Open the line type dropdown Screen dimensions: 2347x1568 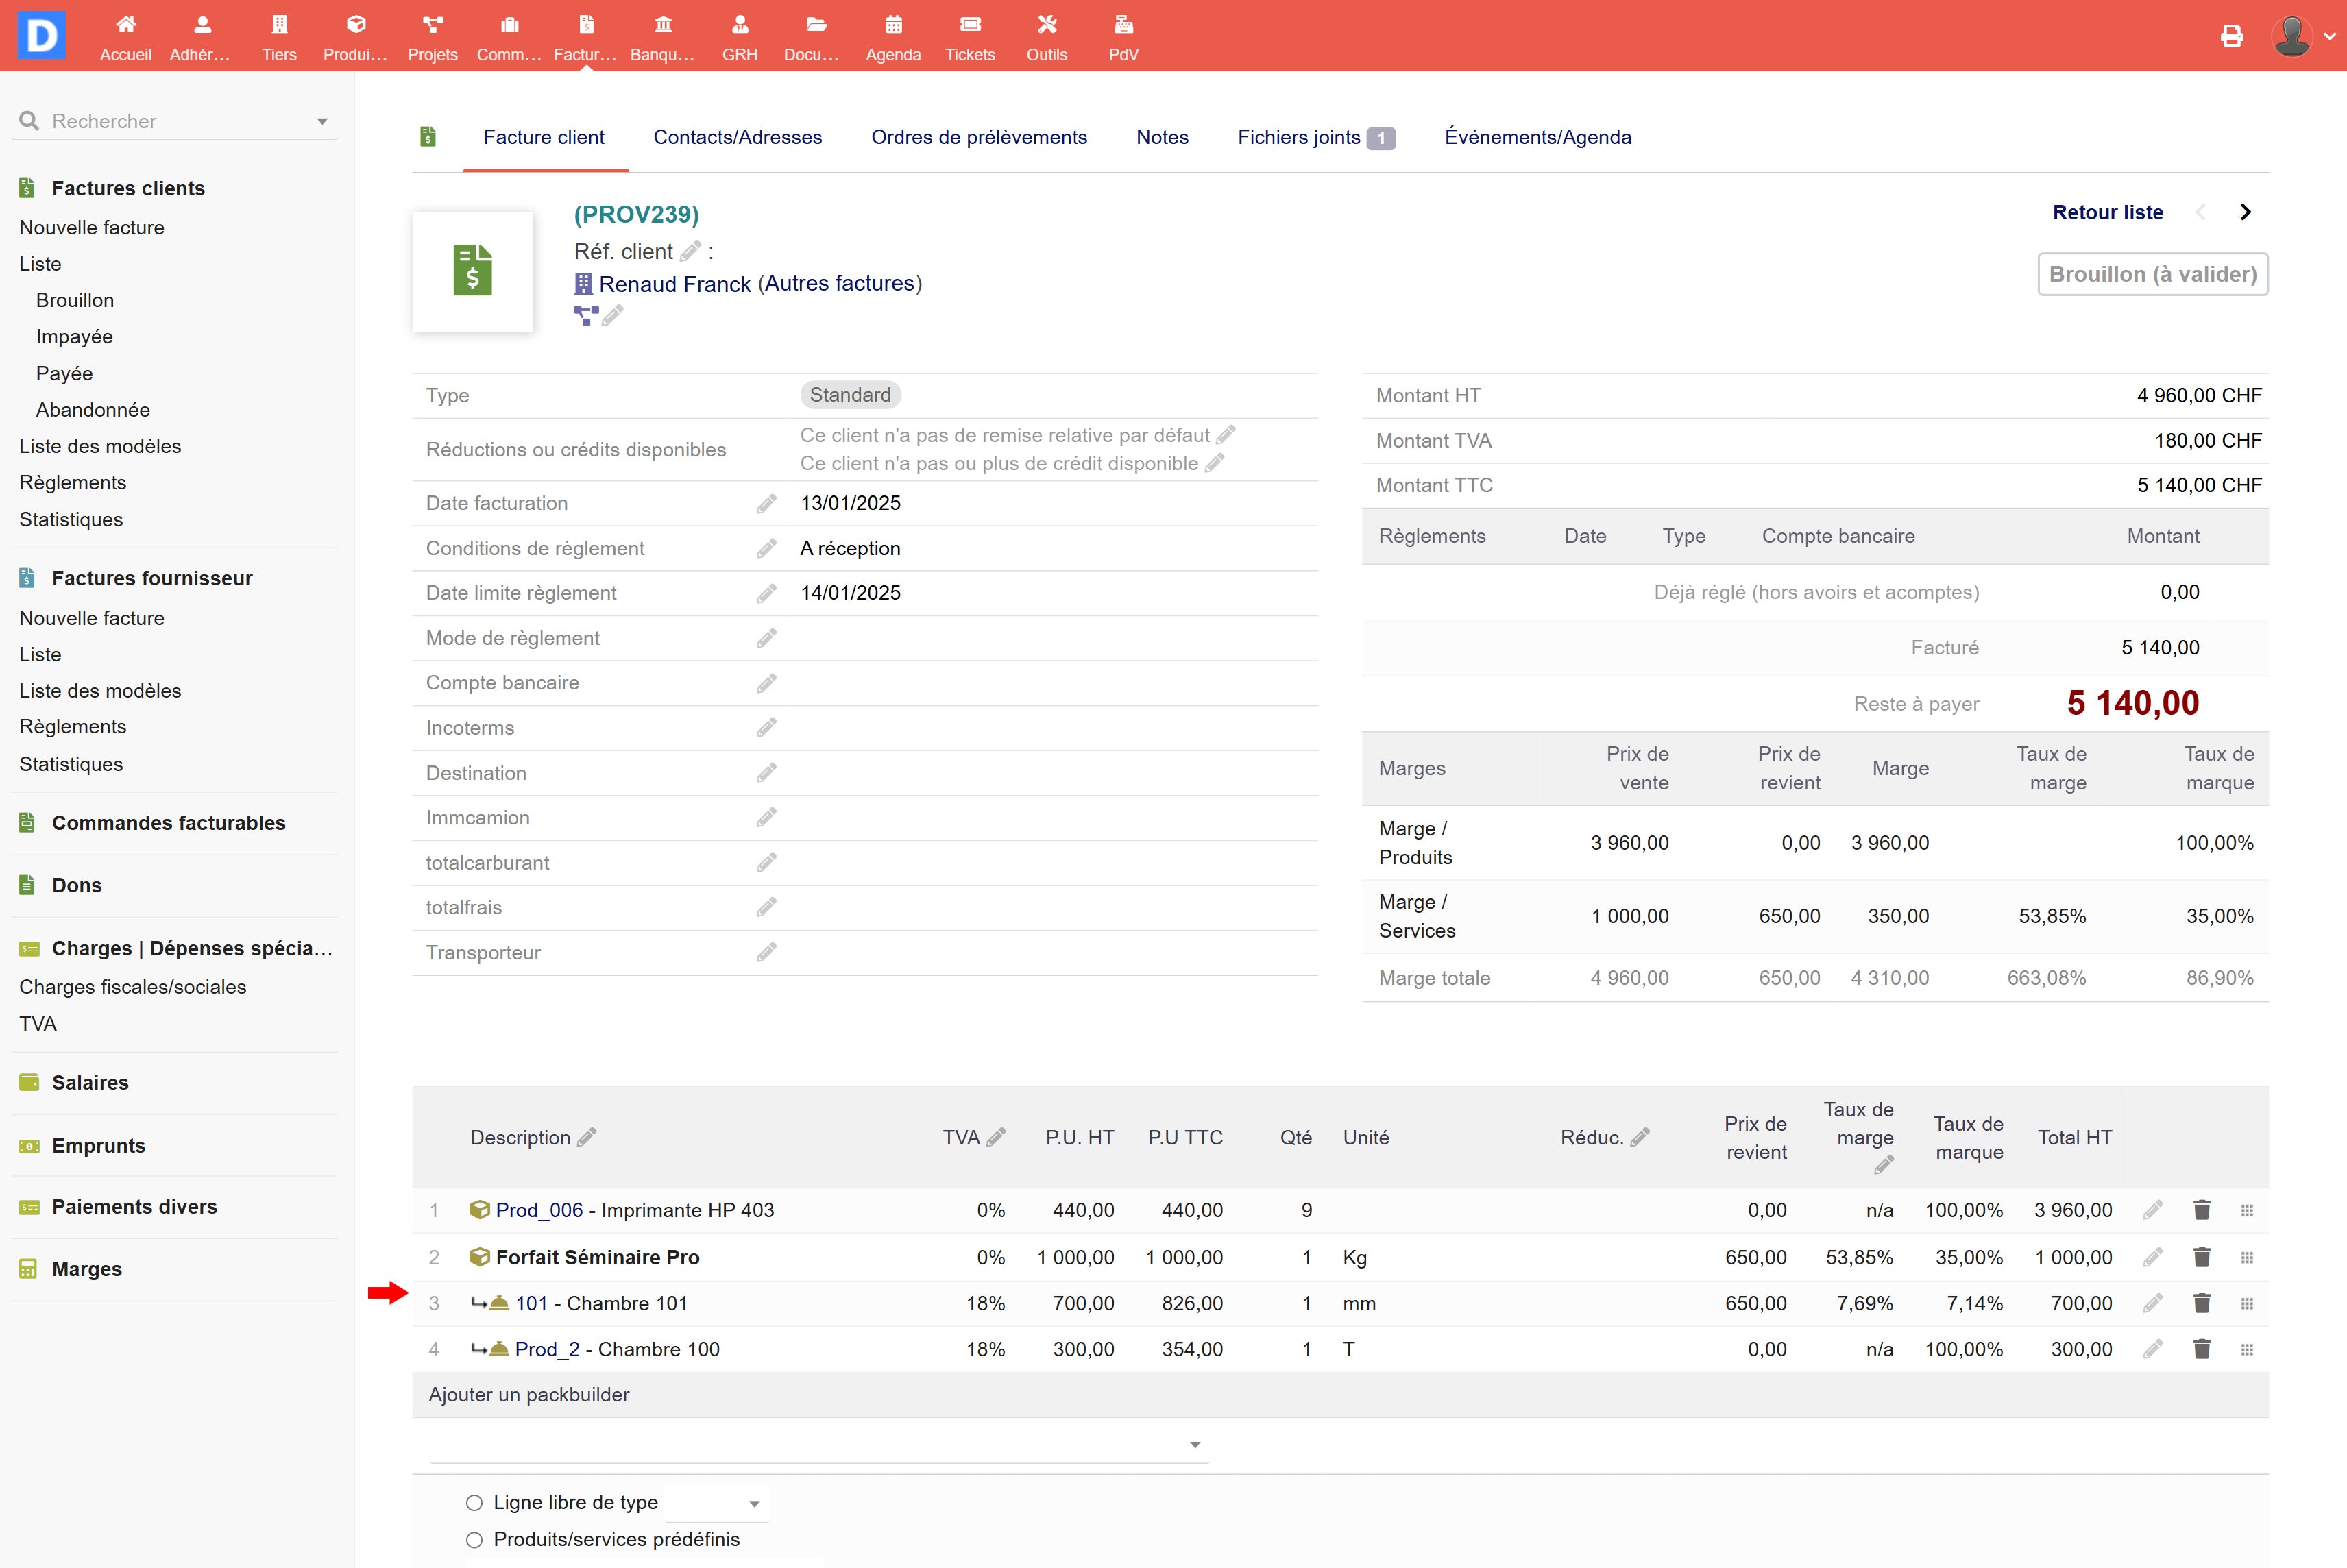point(754,1504)
